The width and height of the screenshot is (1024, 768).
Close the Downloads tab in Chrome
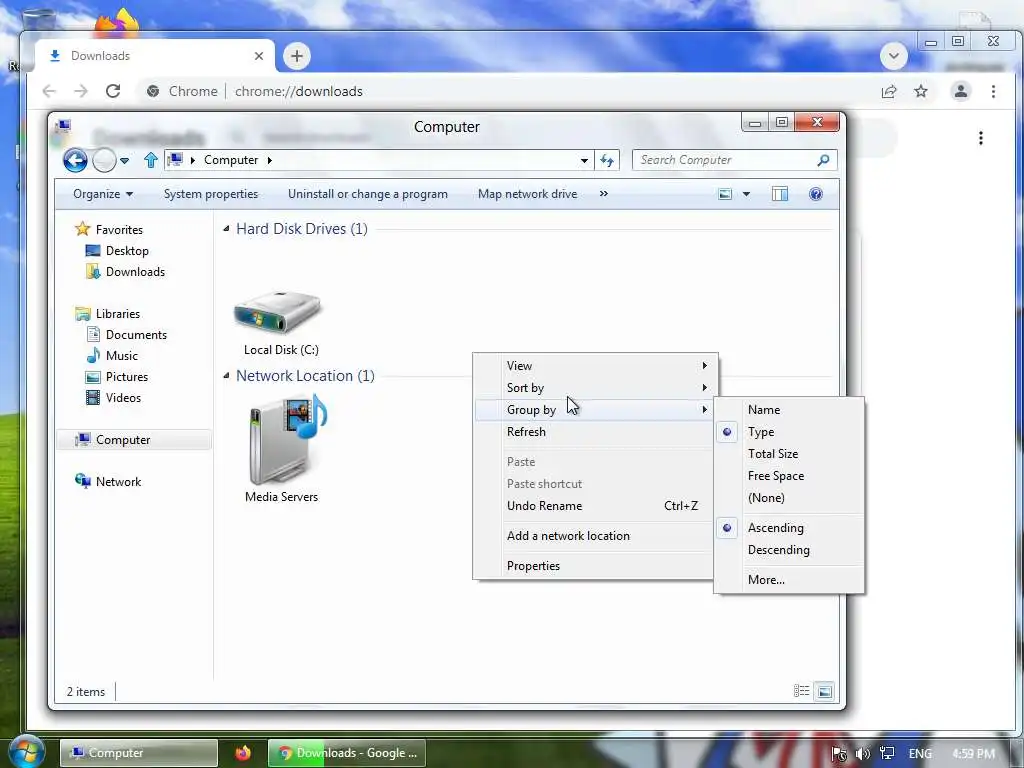pyautogui.click(x=259, y=56)
